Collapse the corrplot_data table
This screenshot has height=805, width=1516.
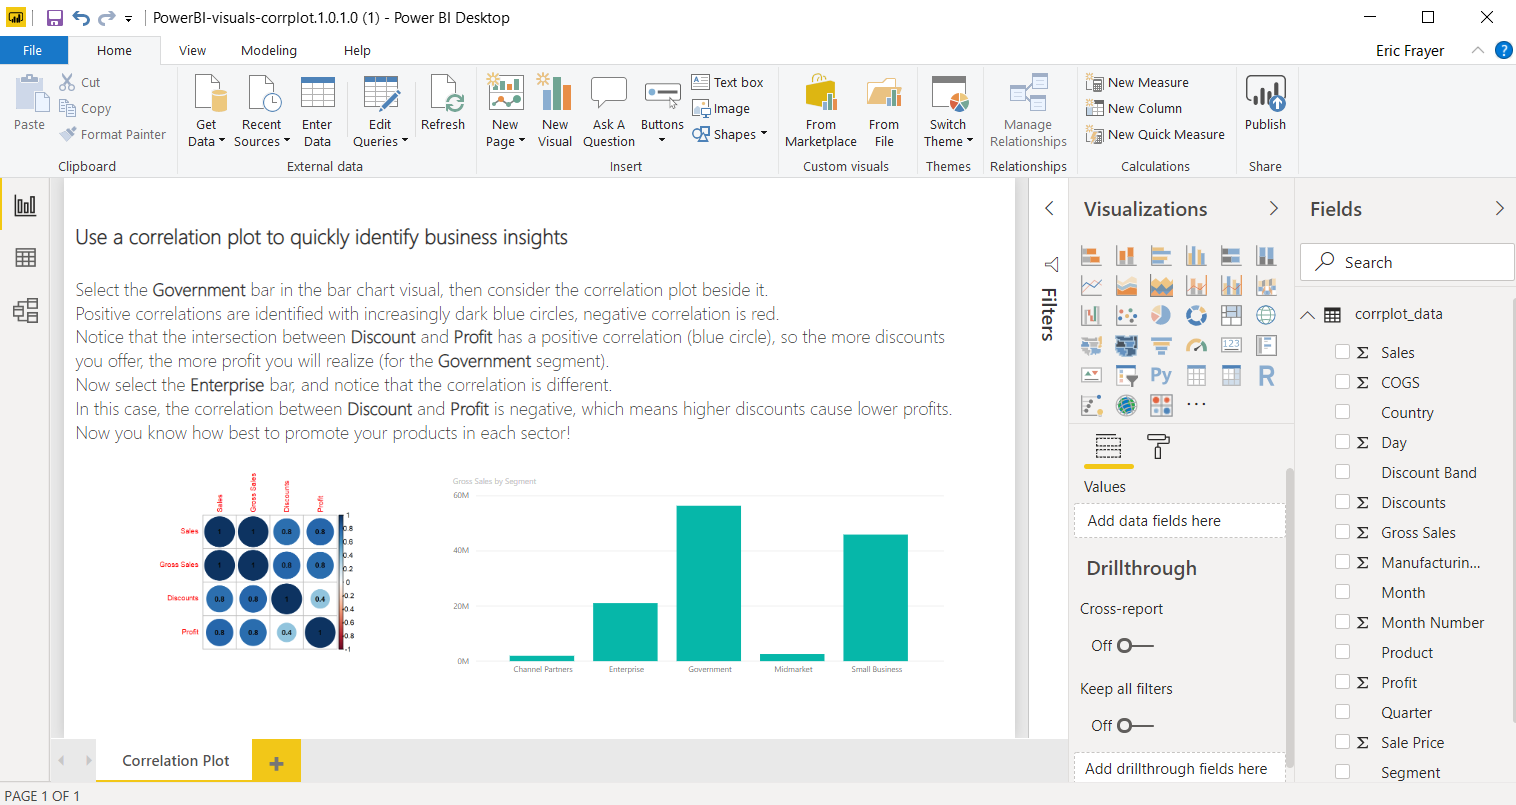pos(1307,314)
